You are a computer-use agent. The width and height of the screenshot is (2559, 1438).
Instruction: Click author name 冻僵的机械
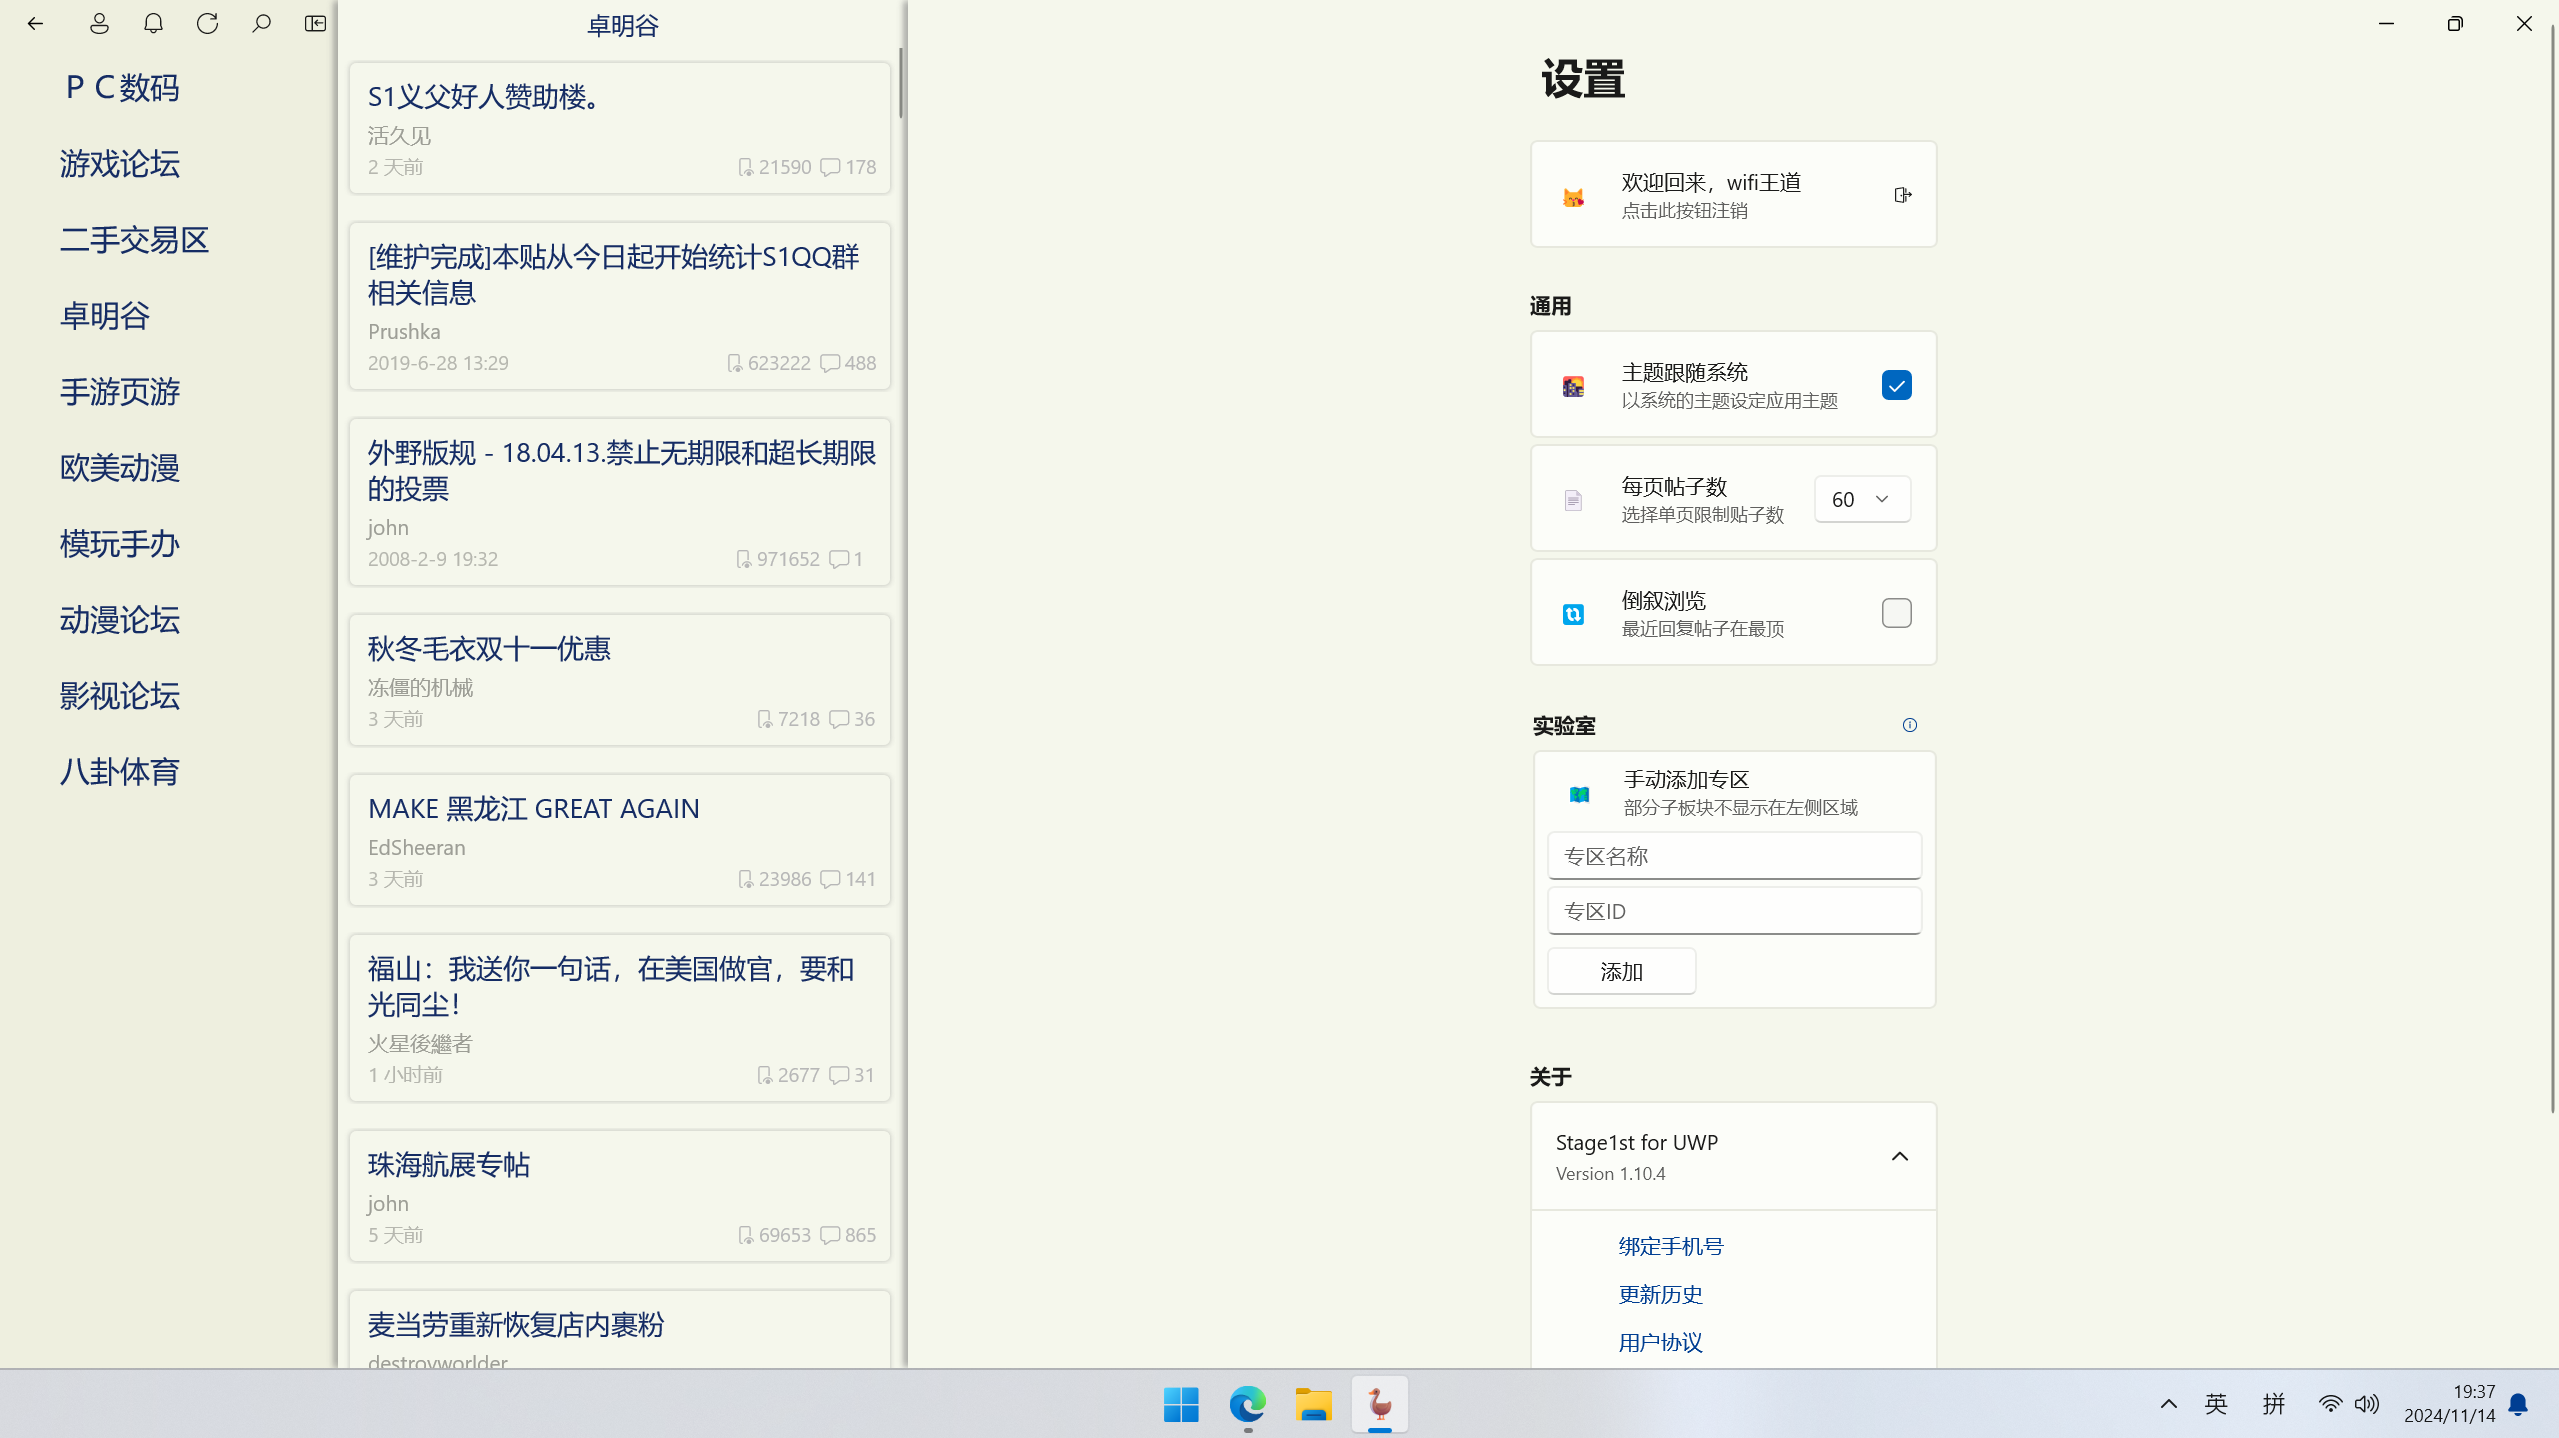coord(420,687)
